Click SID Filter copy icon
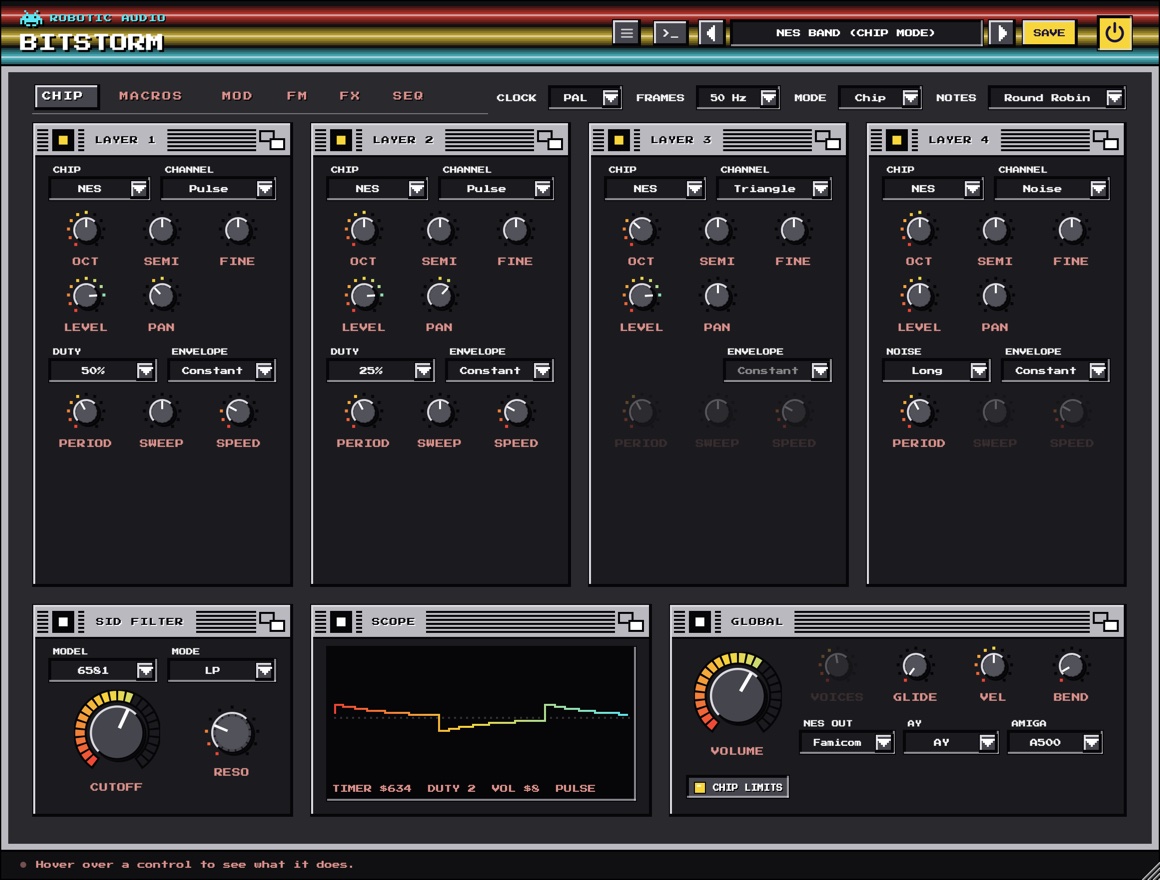The width and height of the screenshot is (1160, 880). click(x=272, y=622)
